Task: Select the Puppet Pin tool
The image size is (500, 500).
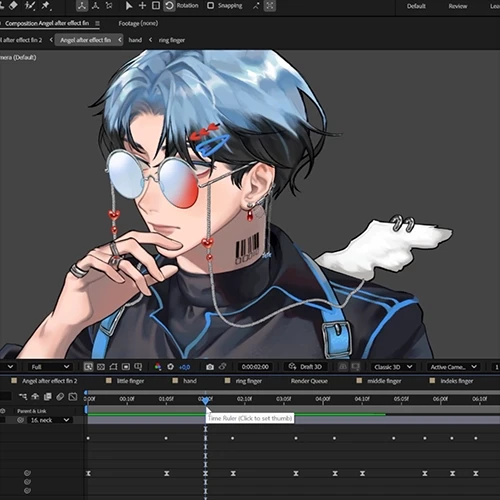Action: point(46,6)
